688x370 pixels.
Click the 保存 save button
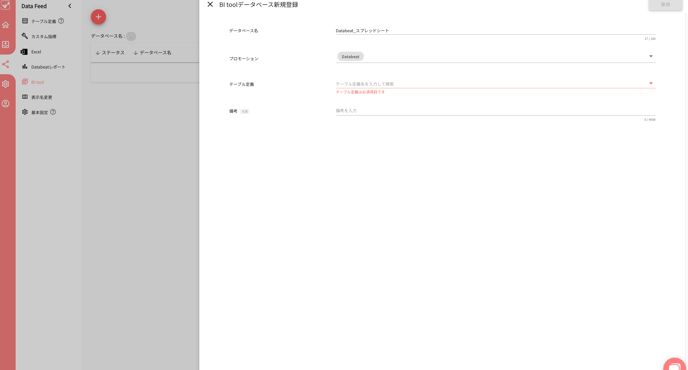665,4
